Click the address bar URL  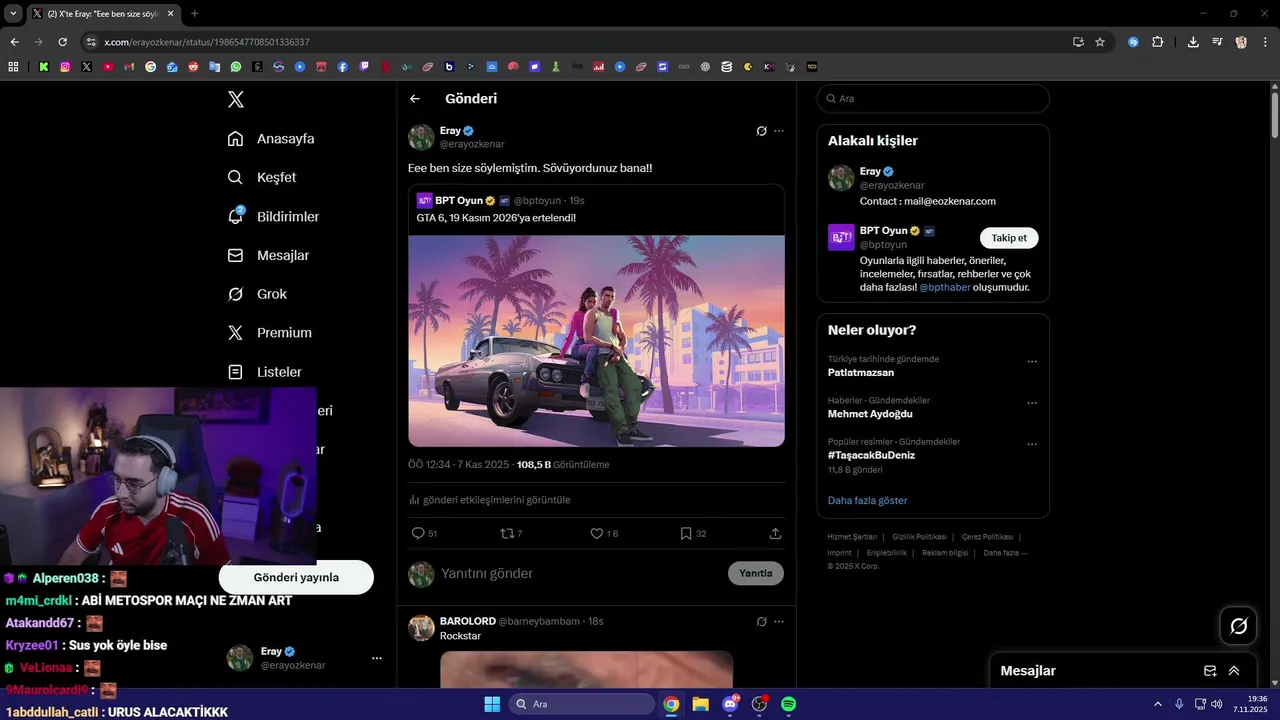[x=207, y=42]
